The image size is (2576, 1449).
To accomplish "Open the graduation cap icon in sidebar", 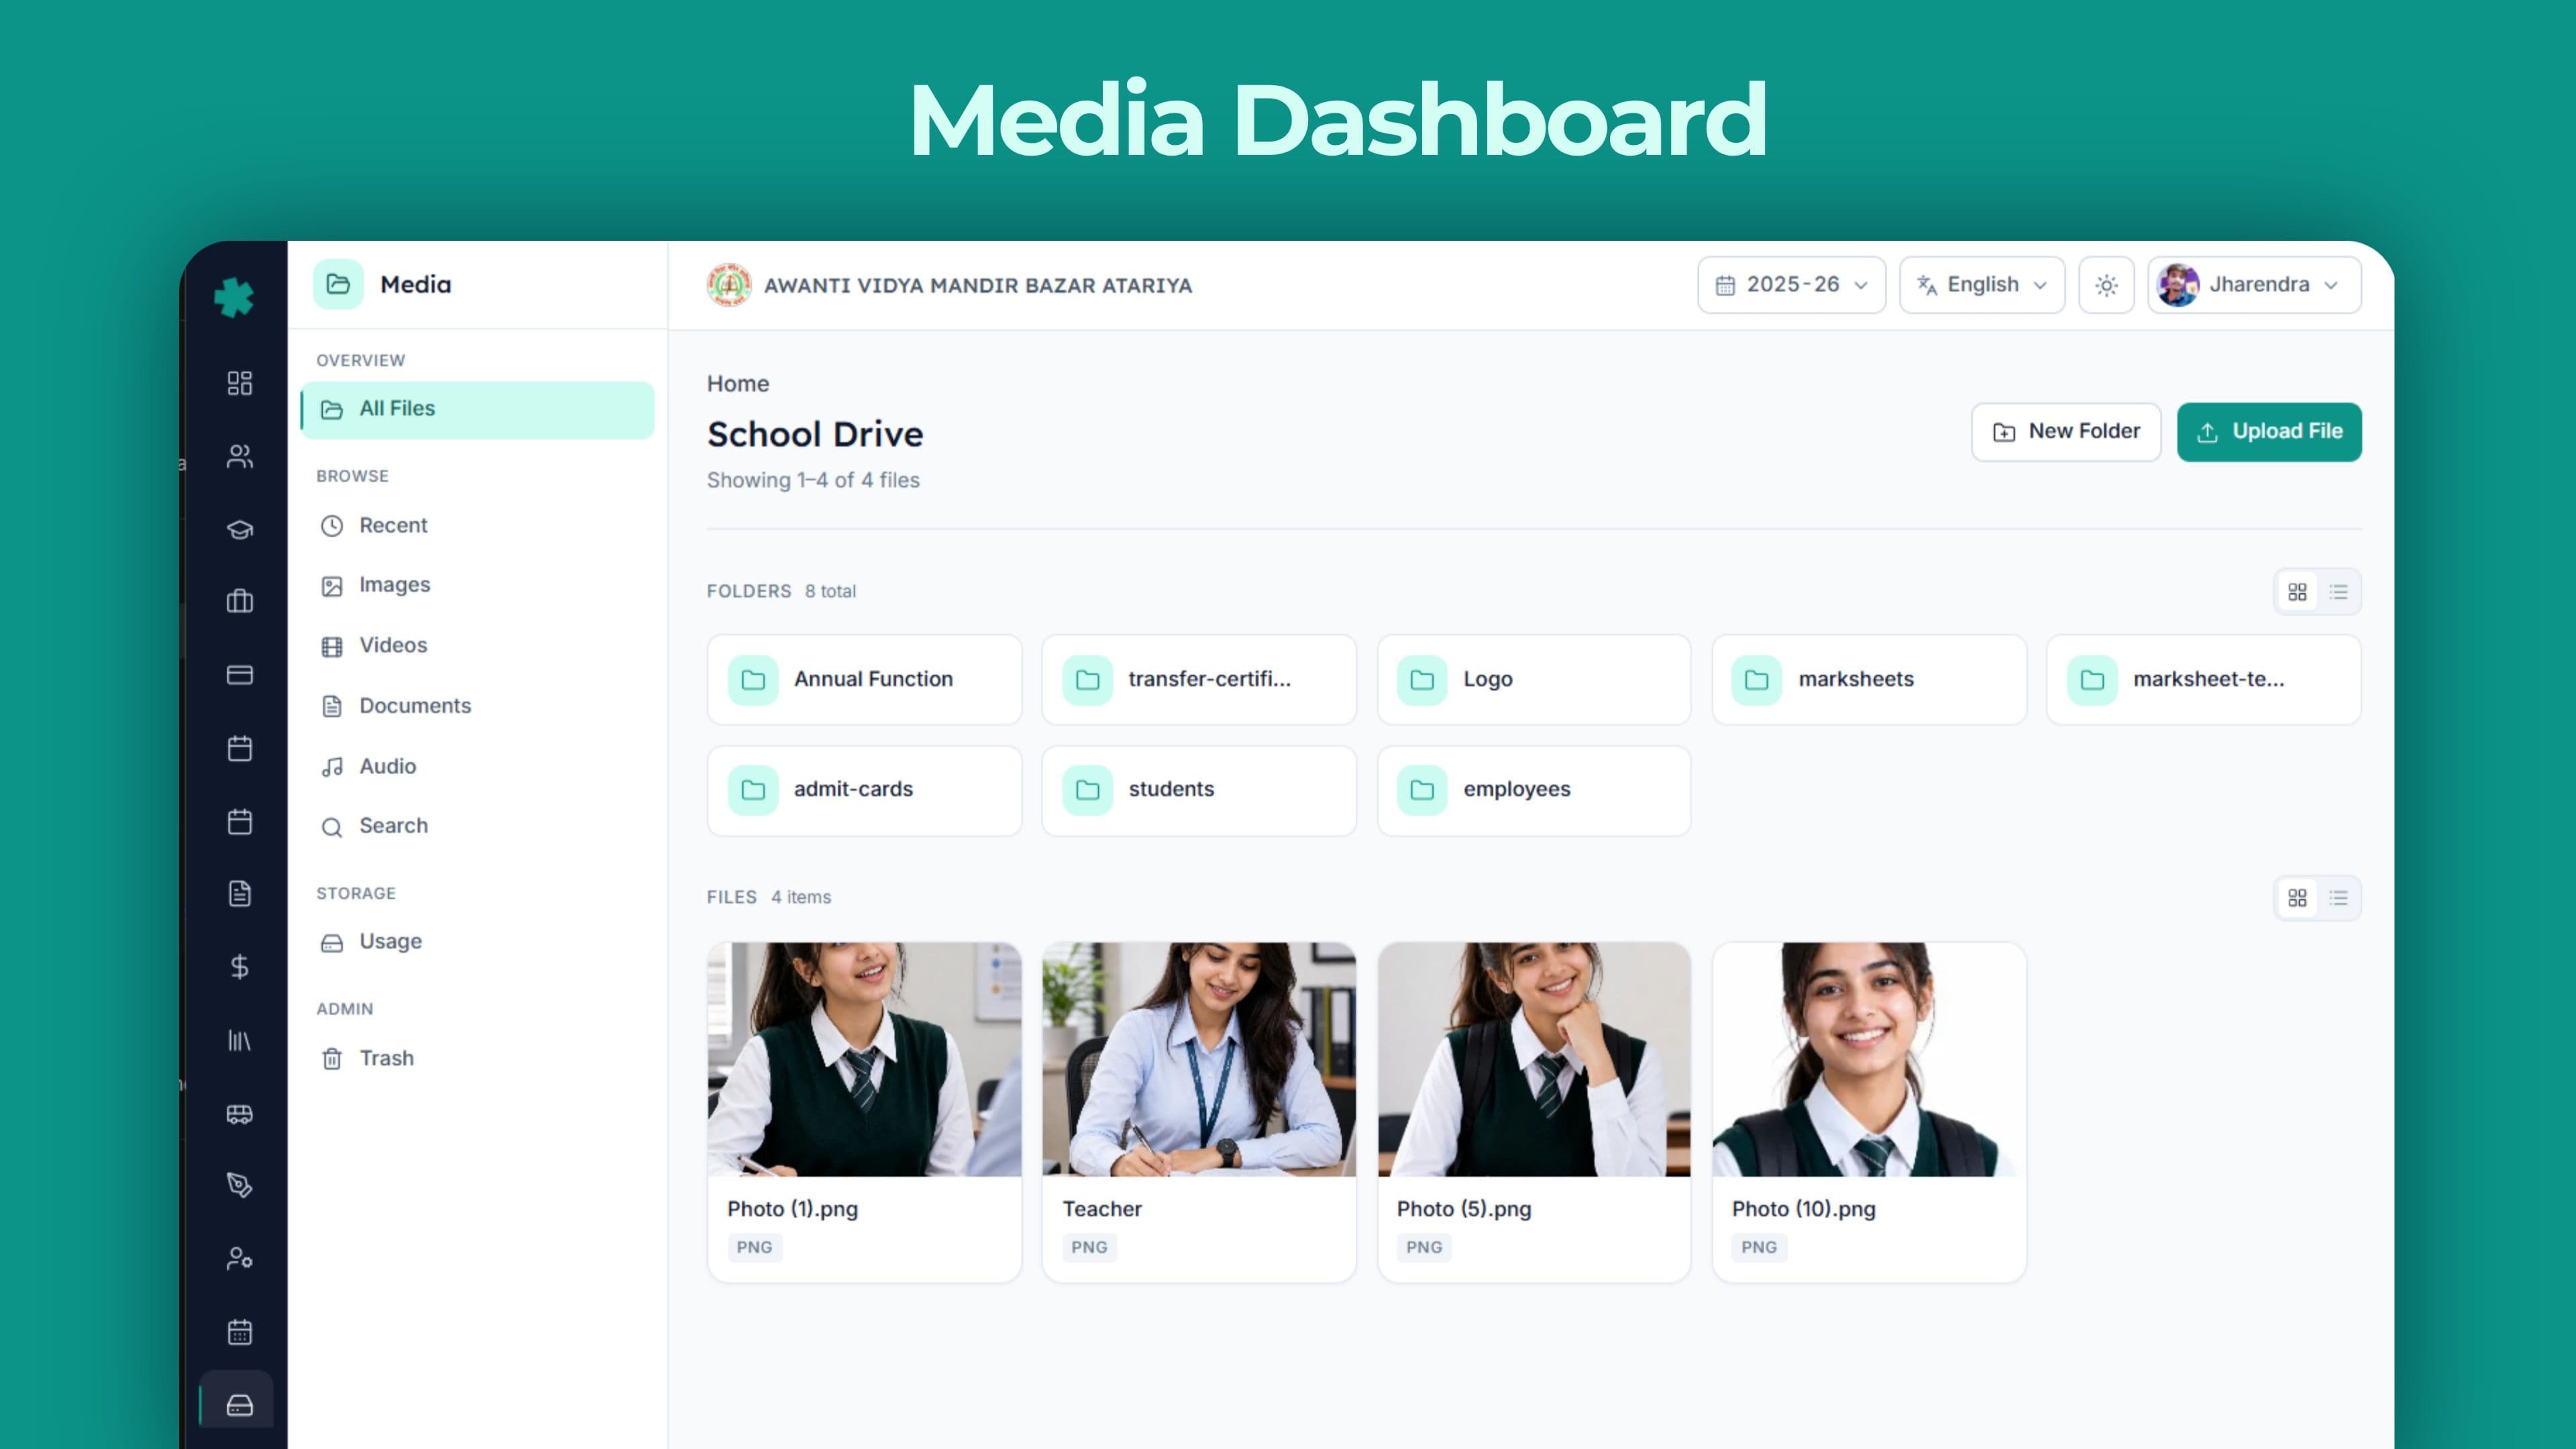I will point(240,529).
